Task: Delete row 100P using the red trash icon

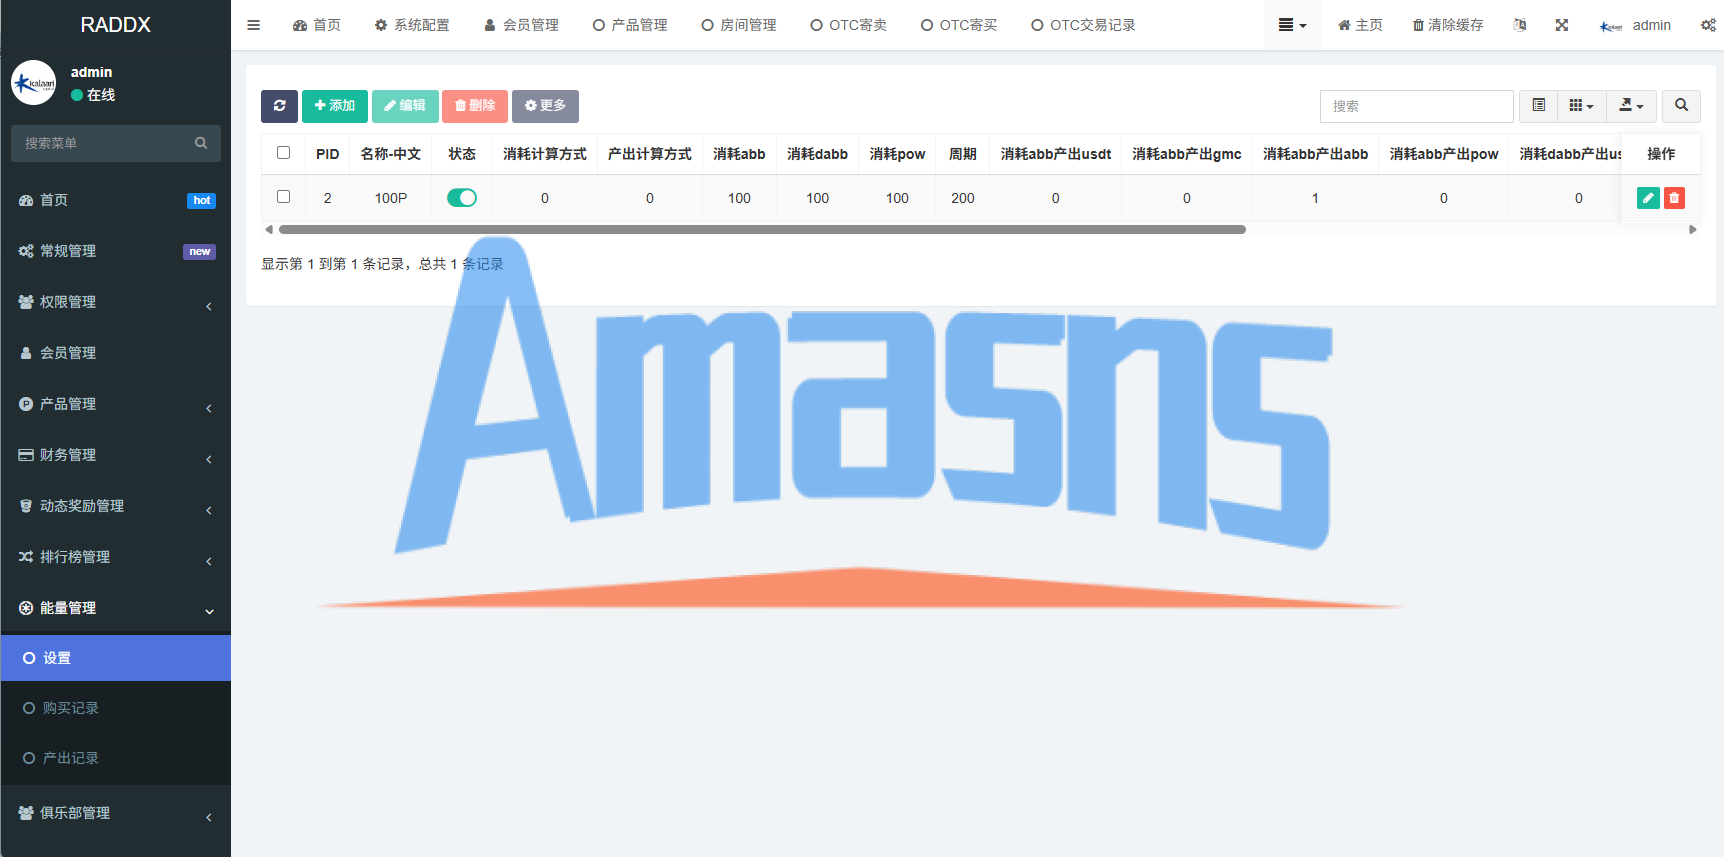Action: tap(1674, 198)
